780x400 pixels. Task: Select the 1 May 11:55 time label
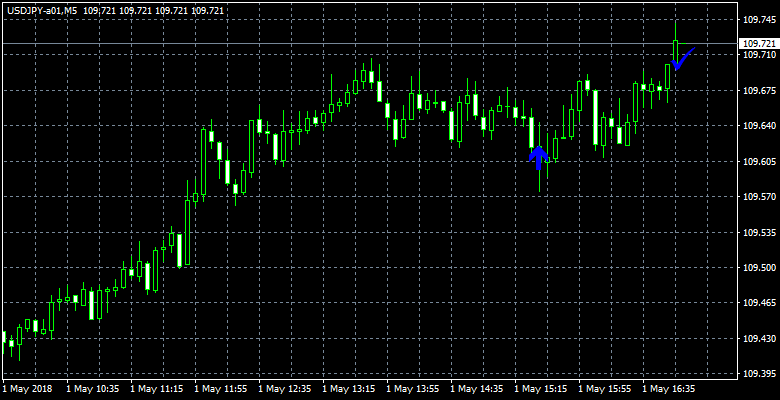pos(219,388)
